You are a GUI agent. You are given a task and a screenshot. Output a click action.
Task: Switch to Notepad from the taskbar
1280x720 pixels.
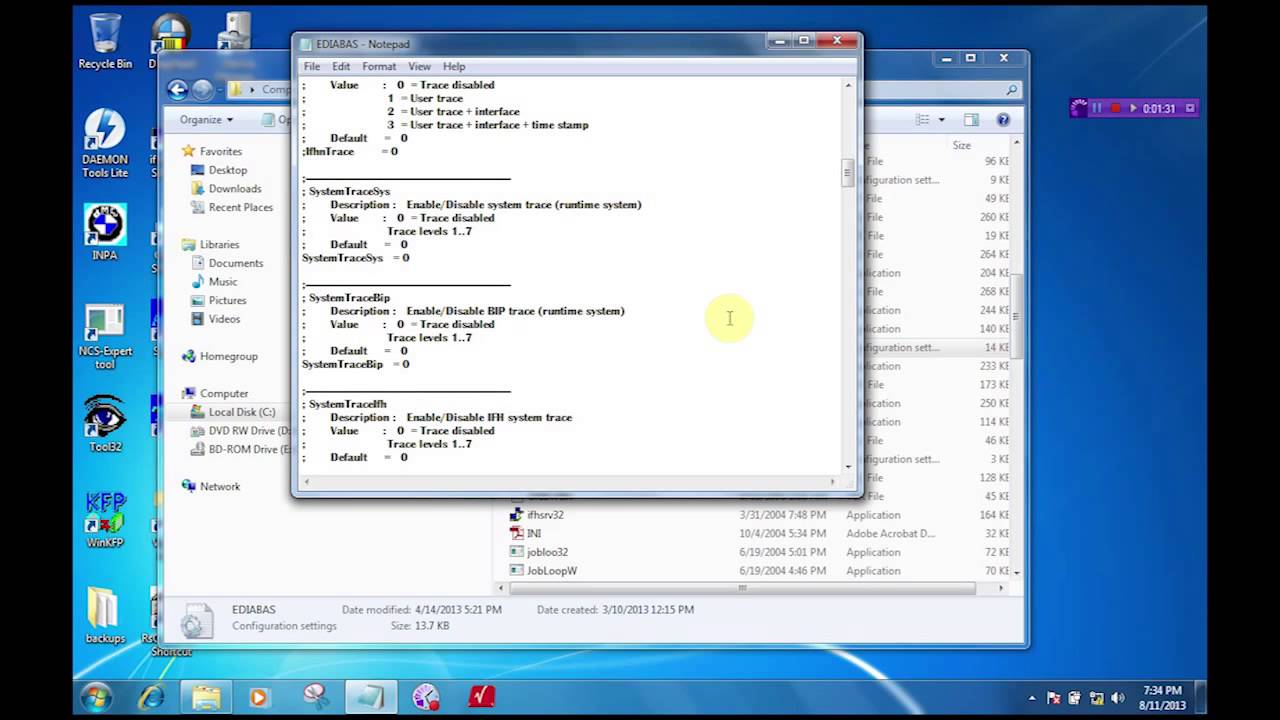tap(370, 697)
